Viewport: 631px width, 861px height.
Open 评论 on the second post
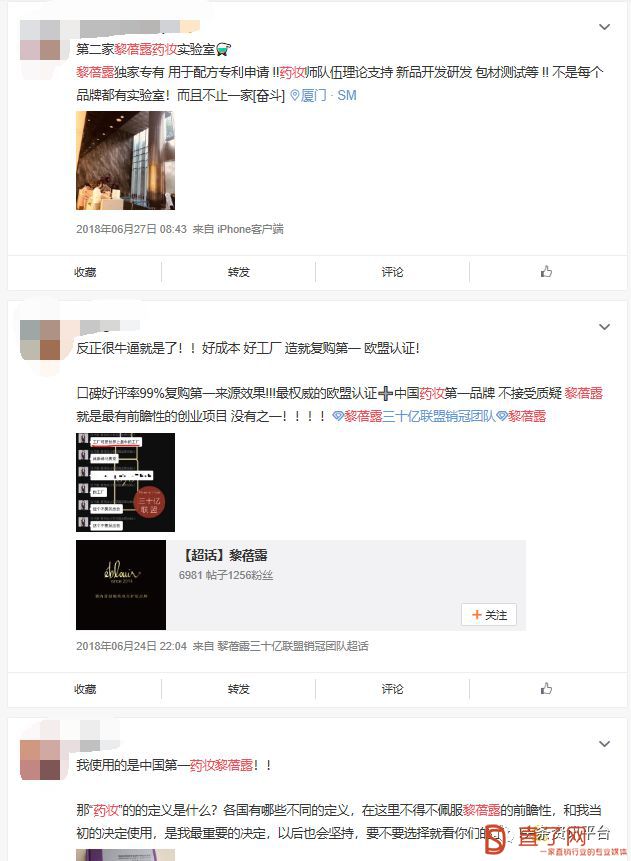pyautogui.click(x=392, y=689)
